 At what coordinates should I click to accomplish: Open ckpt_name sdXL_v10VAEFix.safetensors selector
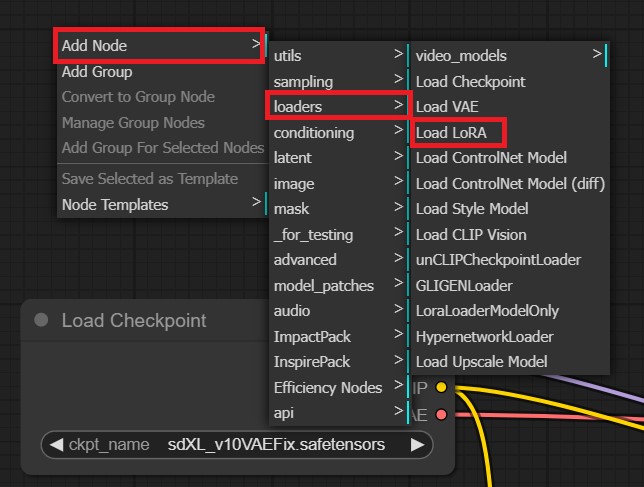click(237, 444)
